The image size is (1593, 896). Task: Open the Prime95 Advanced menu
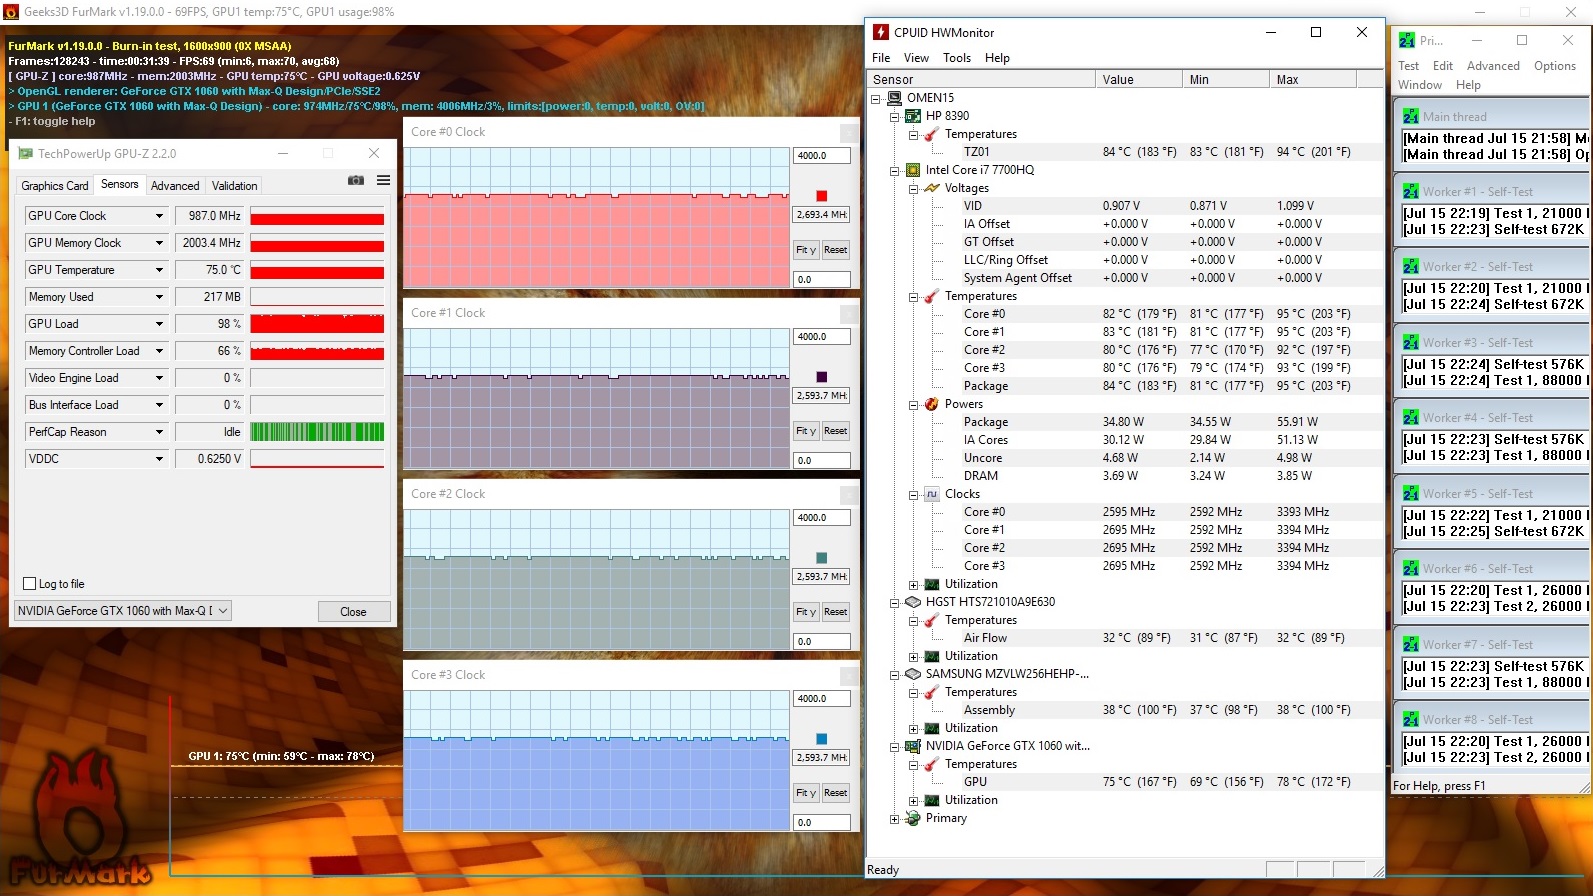(1493, 66)
